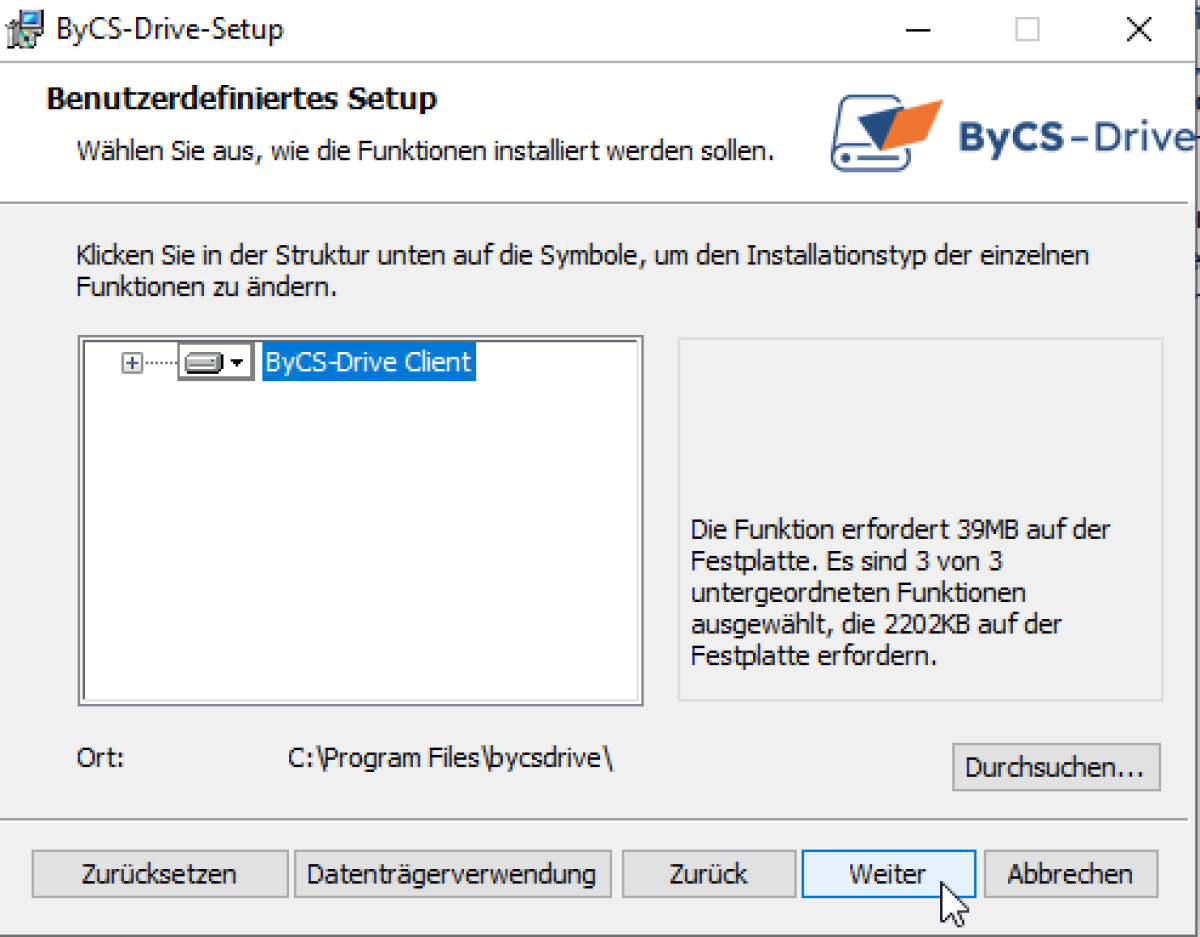
Task: Close the ByCS-Drive-Setup window
Action: pyautogui.click(x=1138, y=30)
